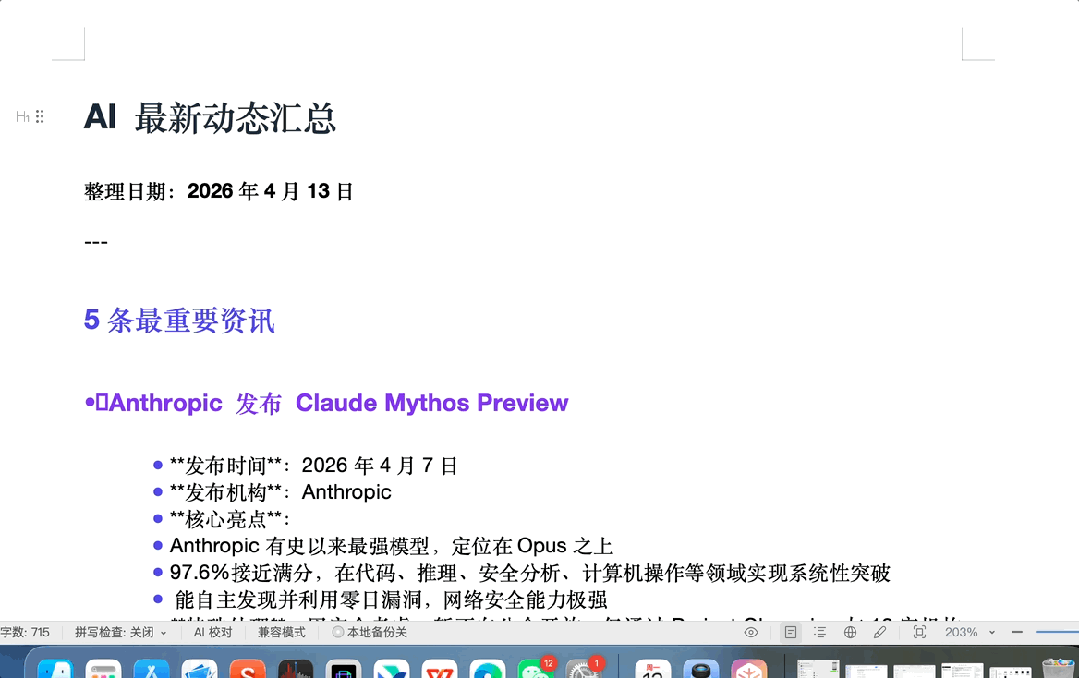Open the Trash in the Dock
Viewport: 1079px width, 678px height.
pos(1058,669)
